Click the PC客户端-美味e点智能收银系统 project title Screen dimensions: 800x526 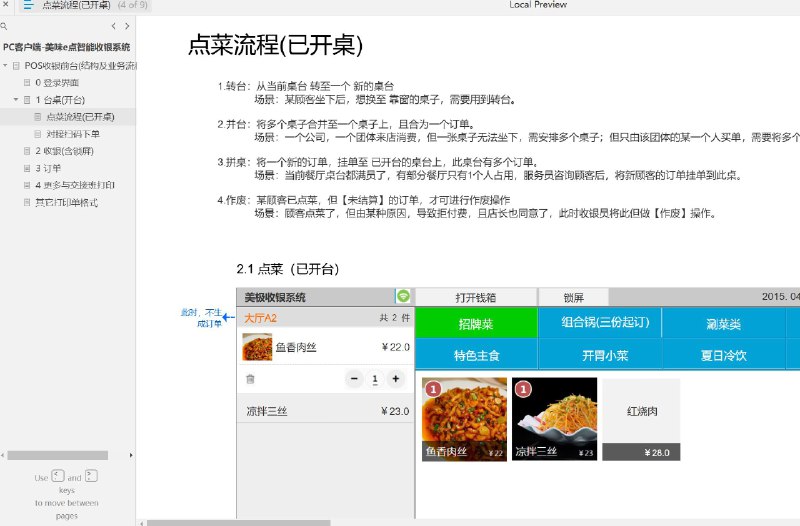(x=67, y=47)
